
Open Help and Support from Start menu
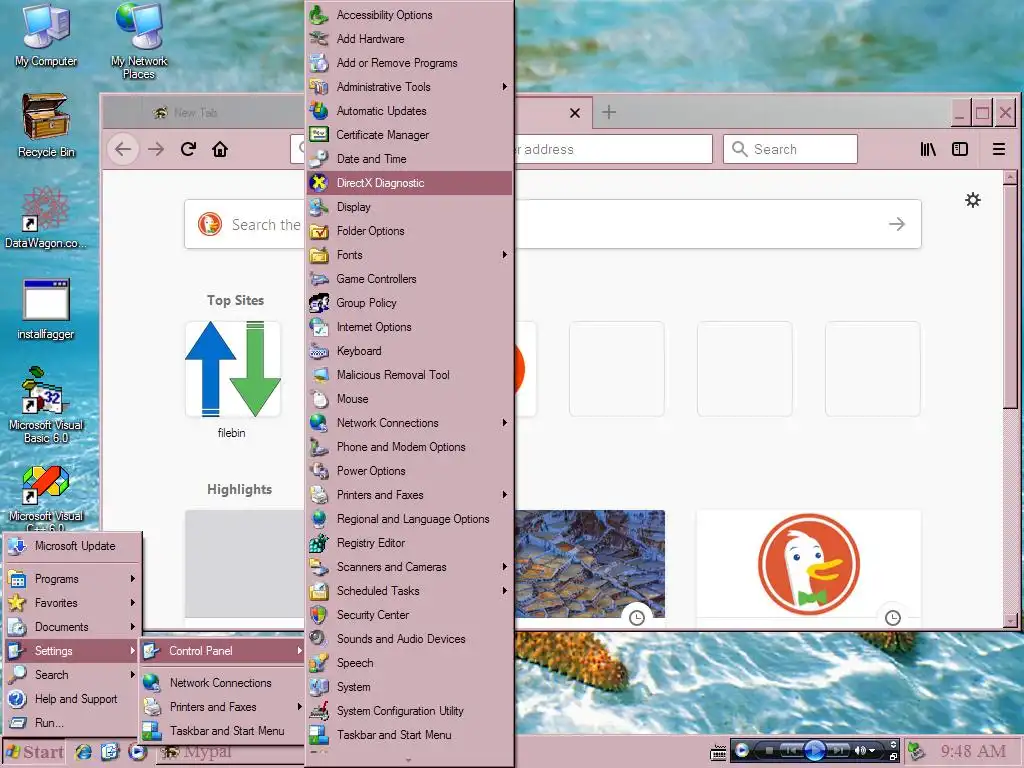pyautogui.click(x=73, y=699)
